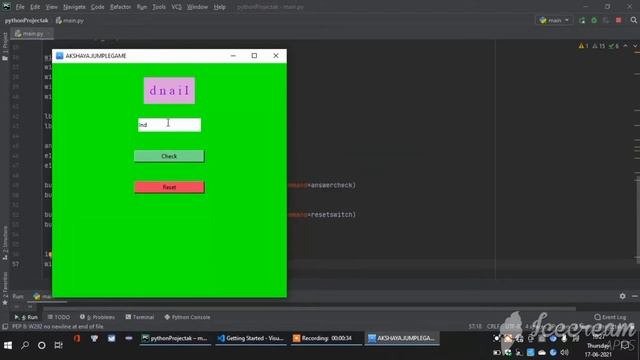The width and height of the screenshot is (640, 360).
Task: Click the Run with Coverage icon
Action: coord(606,20)
